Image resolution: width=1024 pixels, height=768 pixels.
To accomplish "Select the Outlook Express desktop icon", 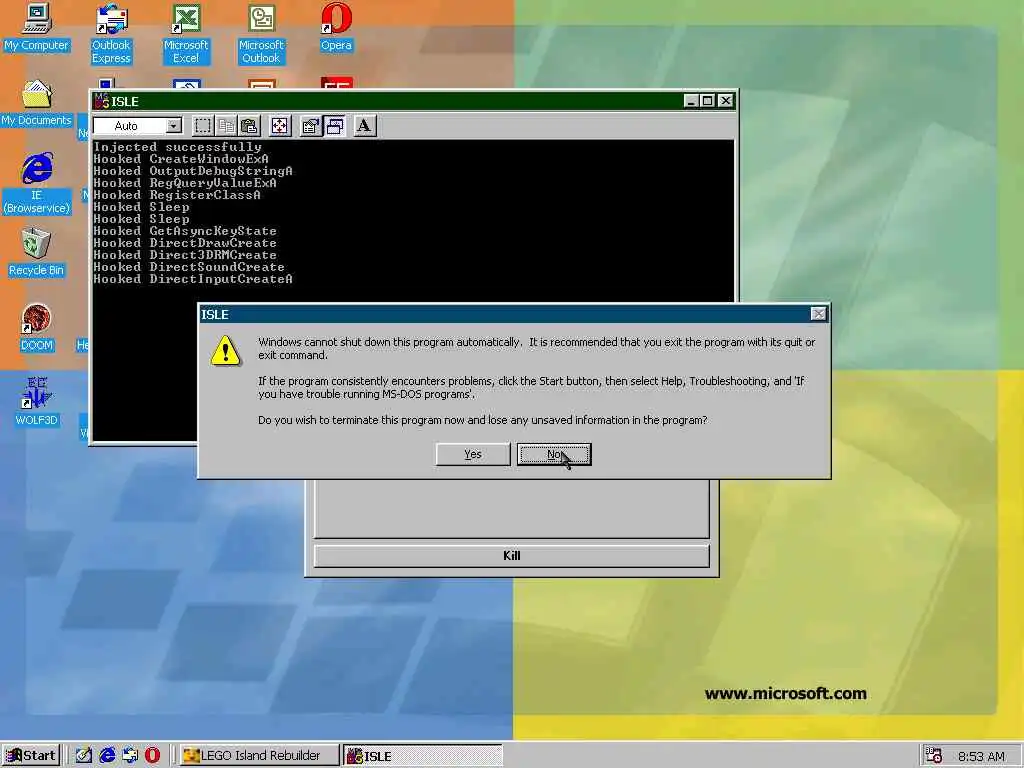I will click(111, 34).
